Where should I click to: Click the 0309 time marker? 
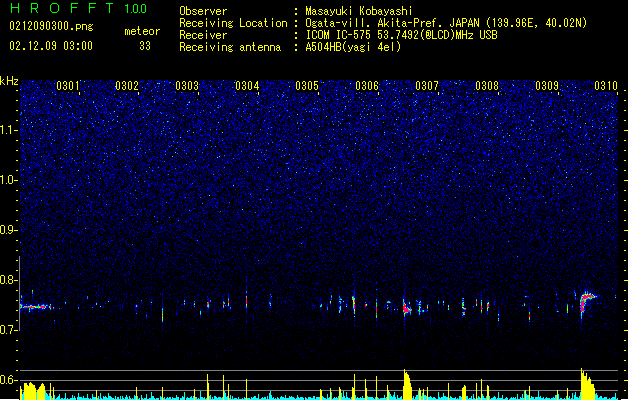[547, 86]
